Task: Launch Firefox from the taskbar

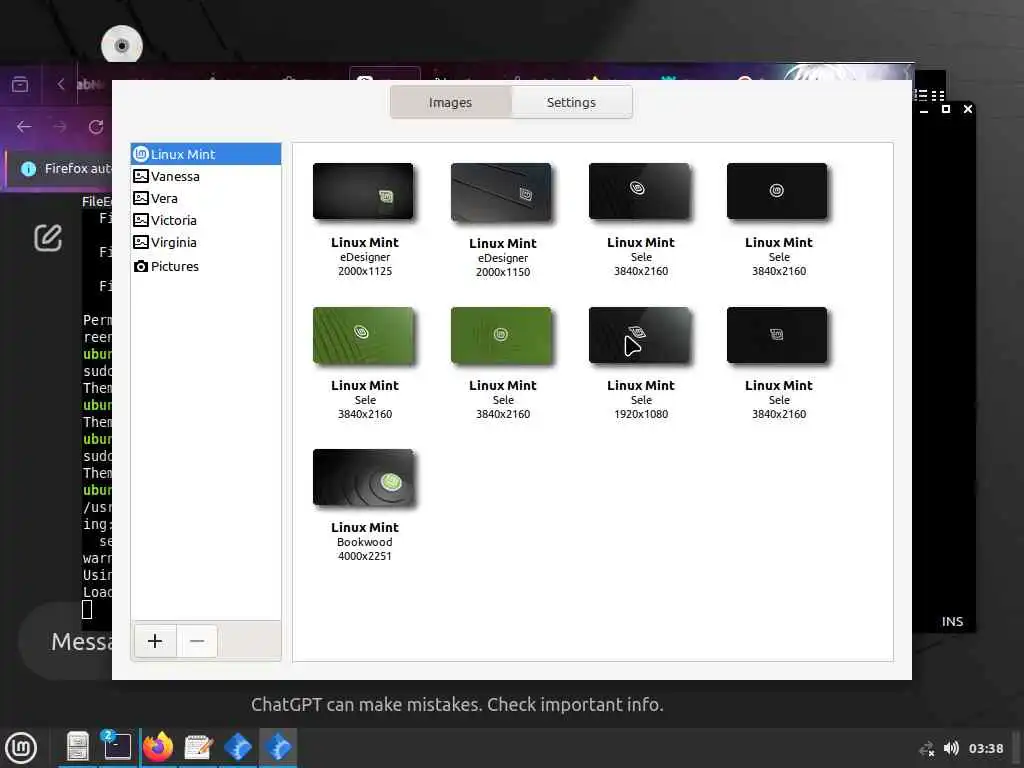Action: (x=157, y=747)
